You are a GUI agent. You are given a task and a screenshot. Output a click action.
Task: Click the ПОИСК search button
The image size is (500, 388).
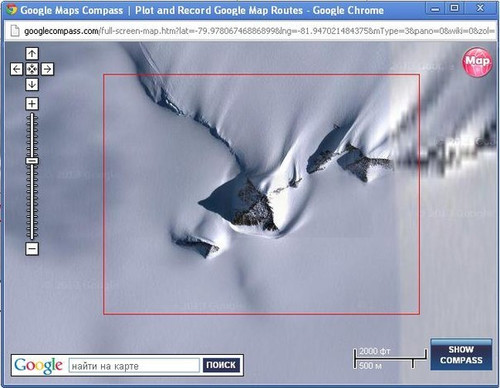point(221,365)
